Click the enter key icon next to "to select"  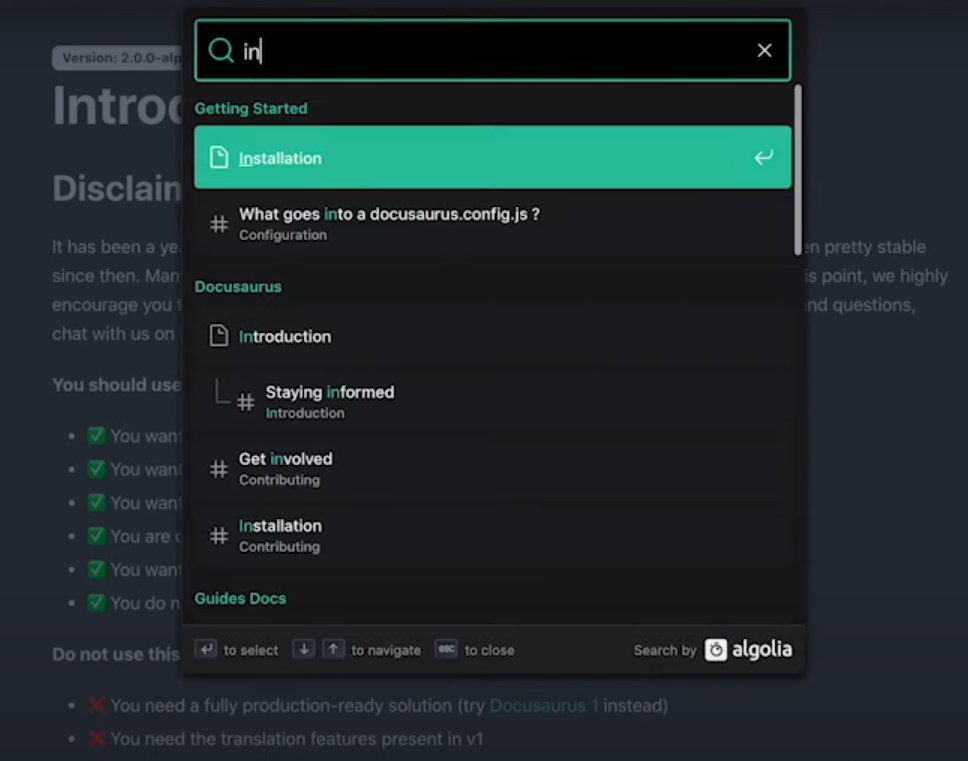pyautogui.click(x=206, y=649)
